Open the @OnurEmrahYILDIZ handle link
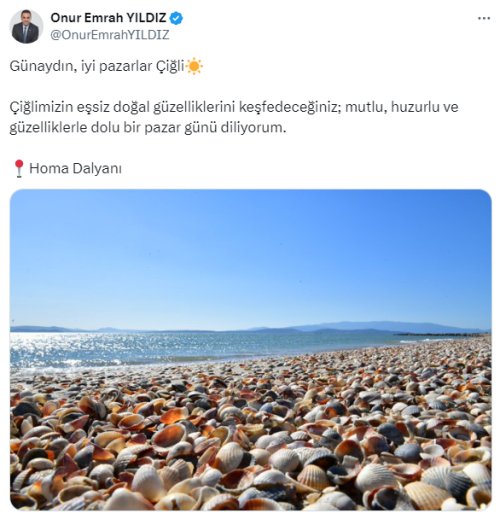This screenshot has height=519, width=500. pos(110,35)
